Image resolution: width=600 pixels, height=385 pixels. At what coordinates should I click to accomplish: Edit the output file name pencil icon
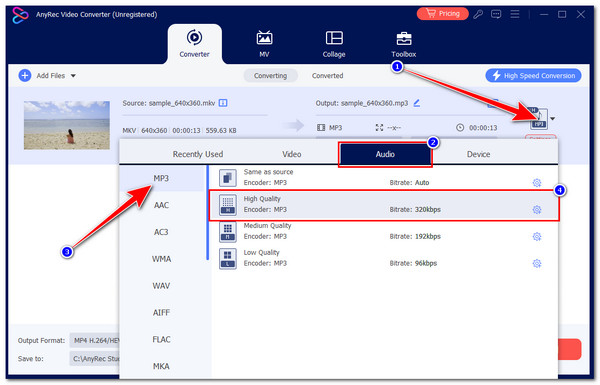[x=417, y=103]
